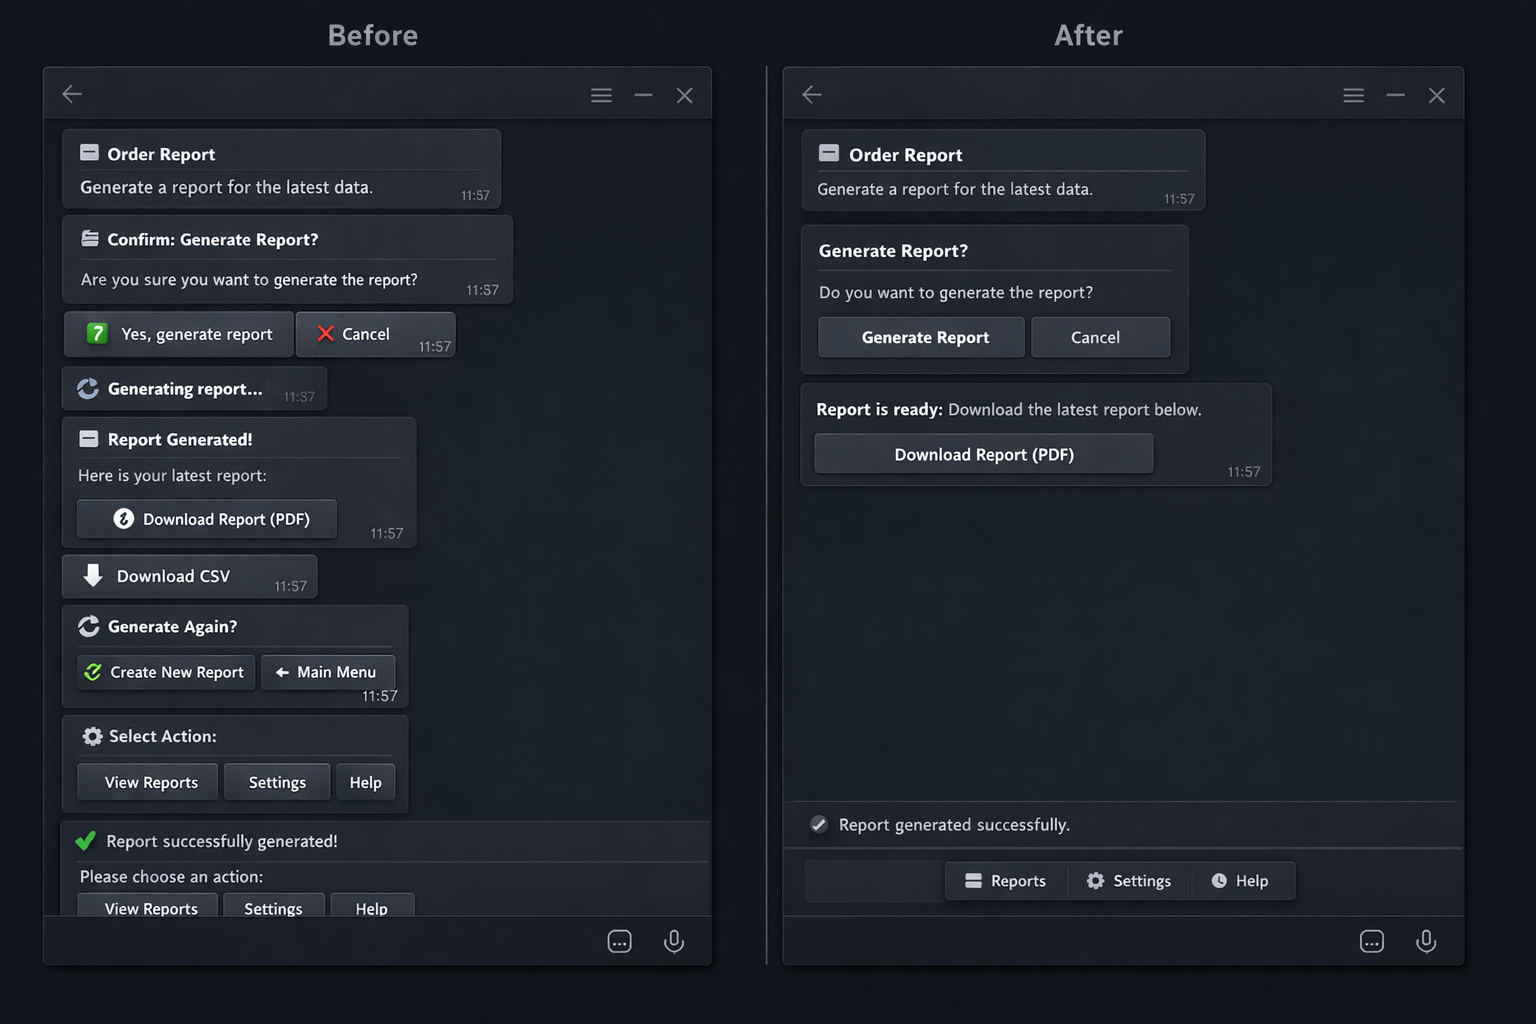Click chat bubble icon in After panel
The image size is (1536, 1024).
coord(1371,941)
